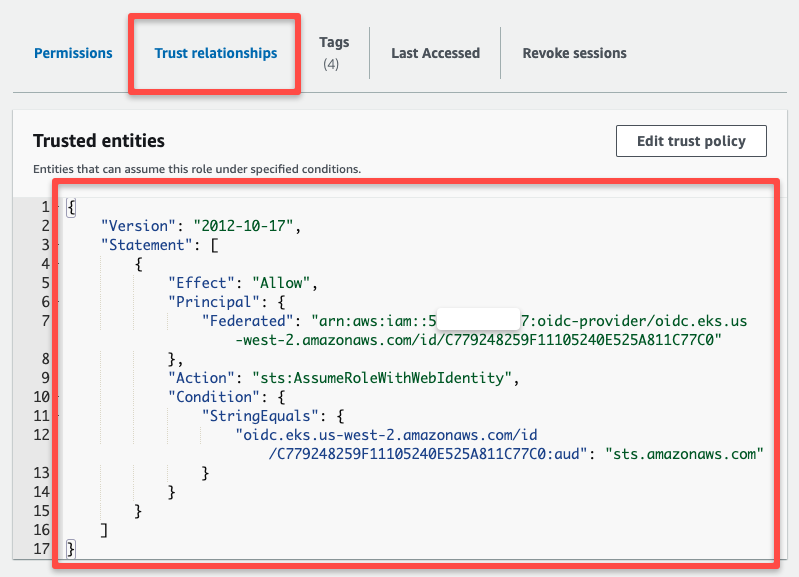Click line number 12 in the gutter
The image size is (799, 577).
[x=40, y=435]
